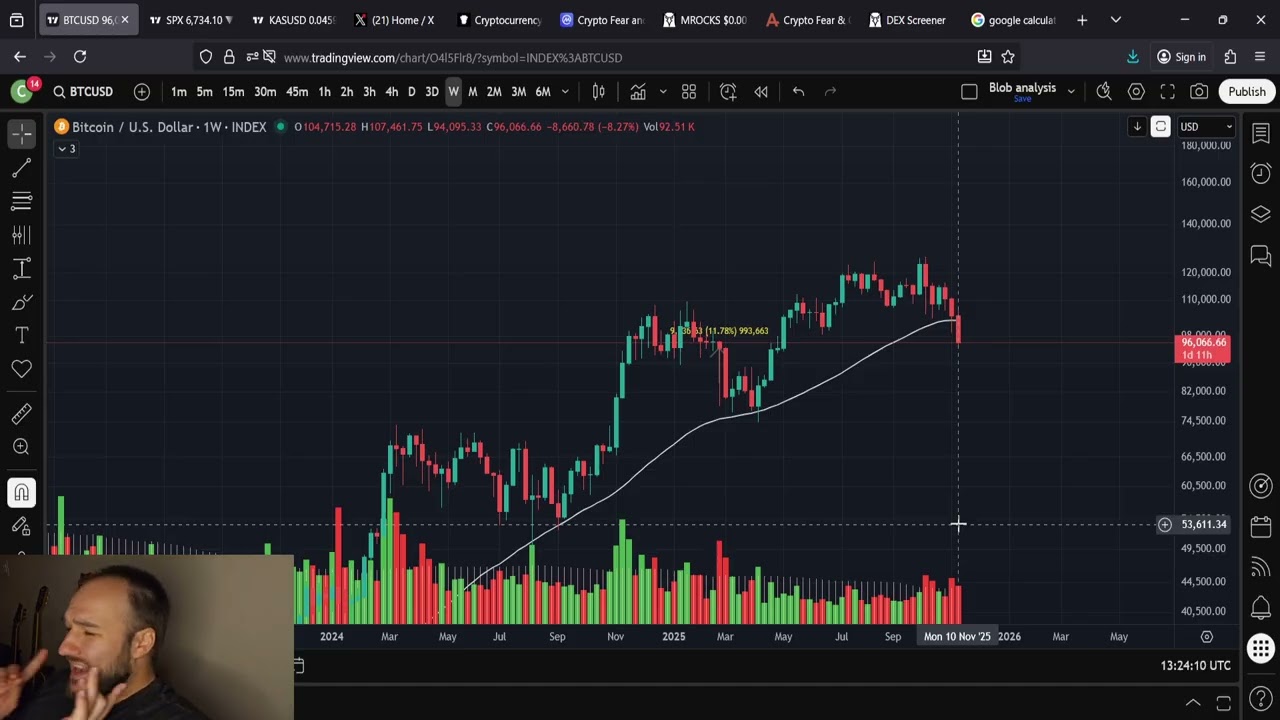Open the chats panel in right sidebar
The height and width of the screenshot is (720, 1280).
tap(1260, 256)
